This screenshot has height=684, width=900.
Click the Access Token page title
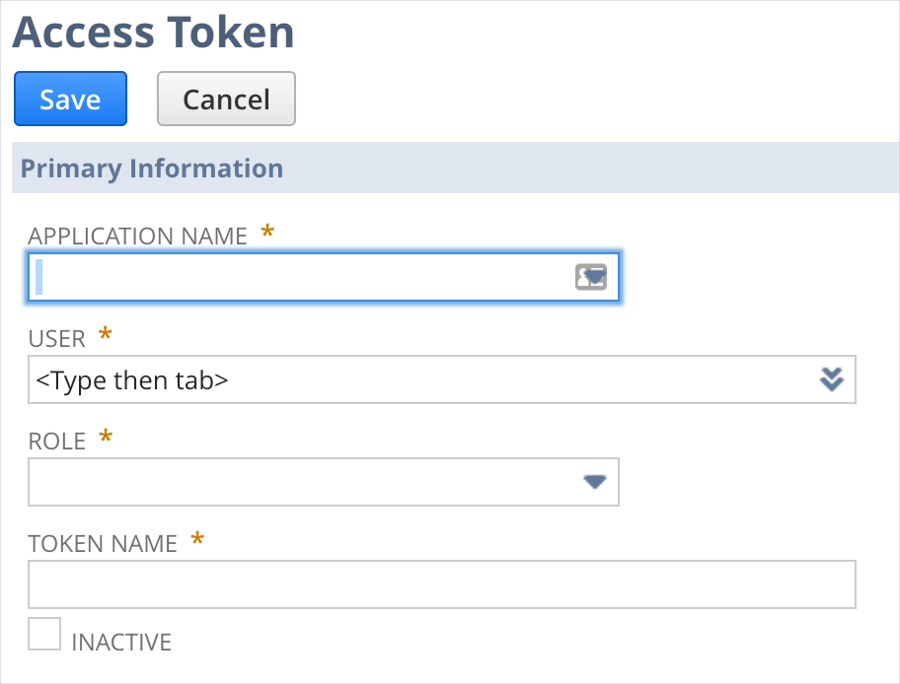[153, 32]
